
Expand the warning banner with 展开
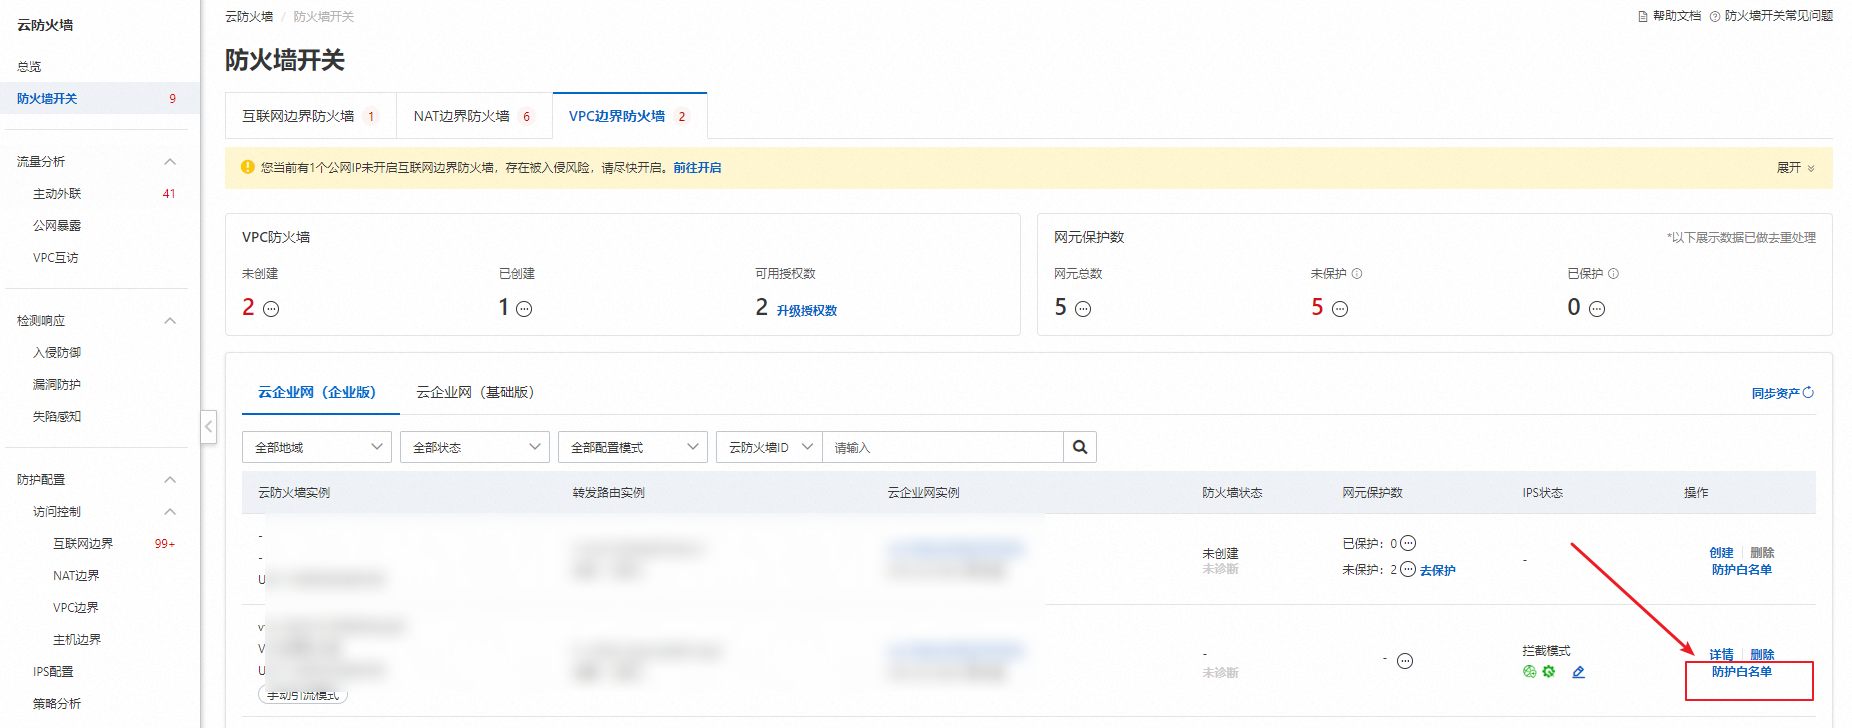point(1795,168)
